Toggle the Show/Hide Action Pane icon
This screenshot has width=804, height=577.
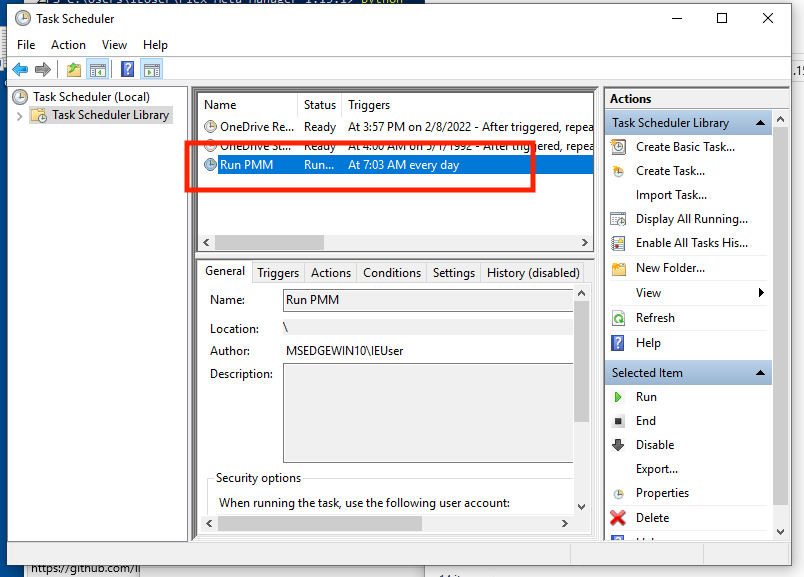(x=152, y=69)
